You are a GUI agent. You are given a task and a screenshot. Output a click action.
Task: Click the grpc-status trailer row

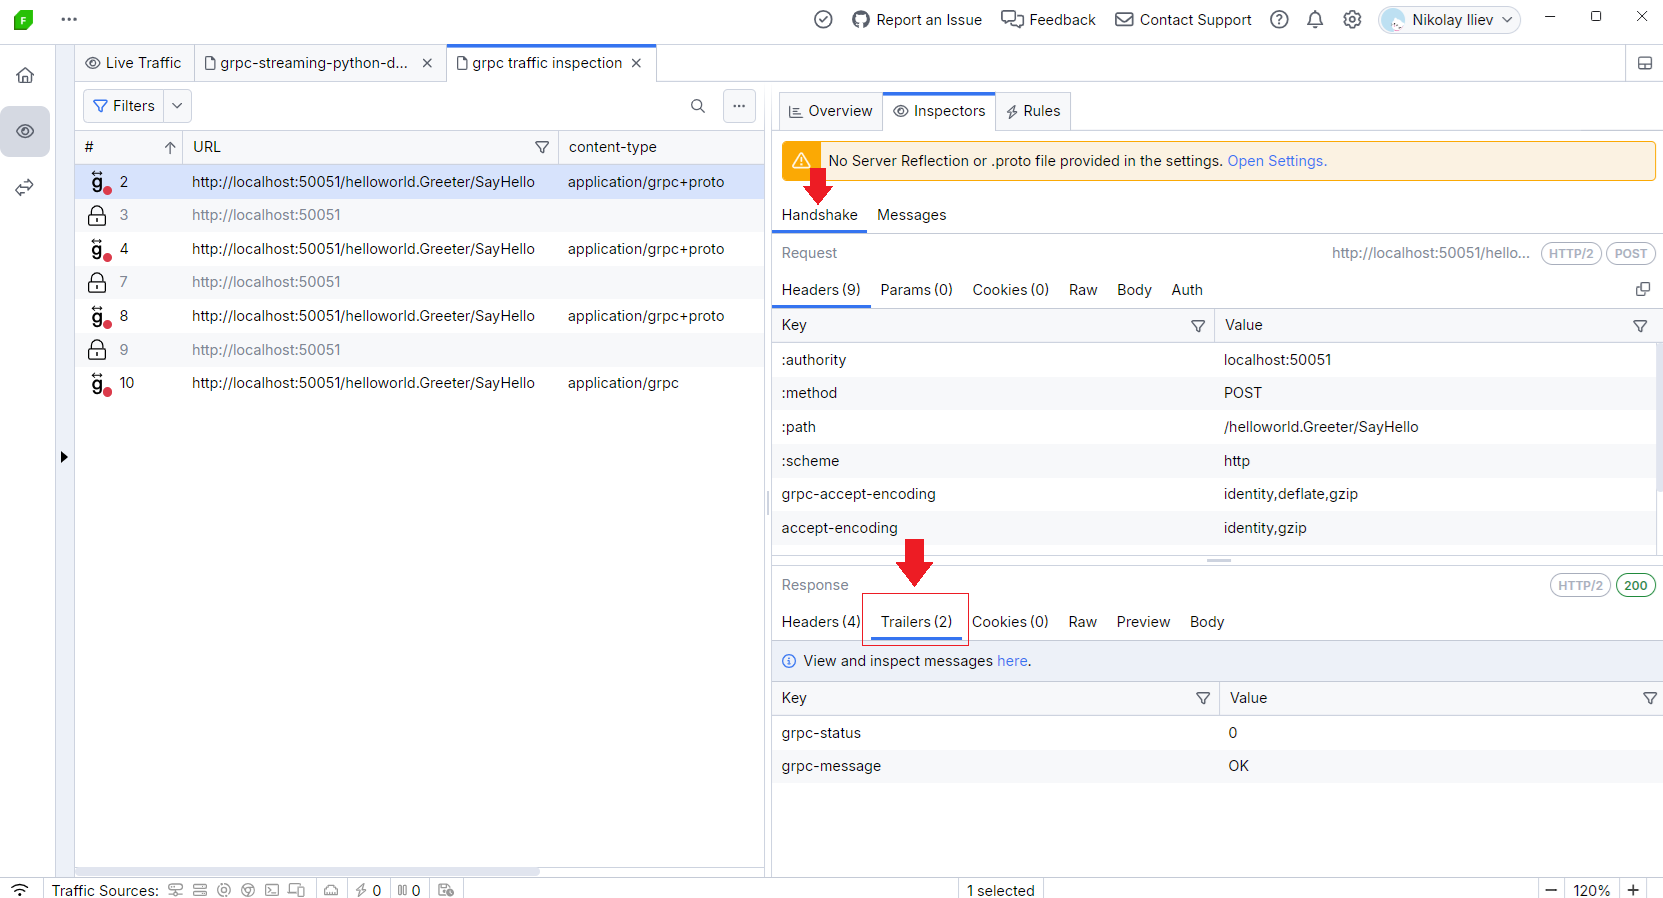pyautogui.click(x=1217, y=733)
